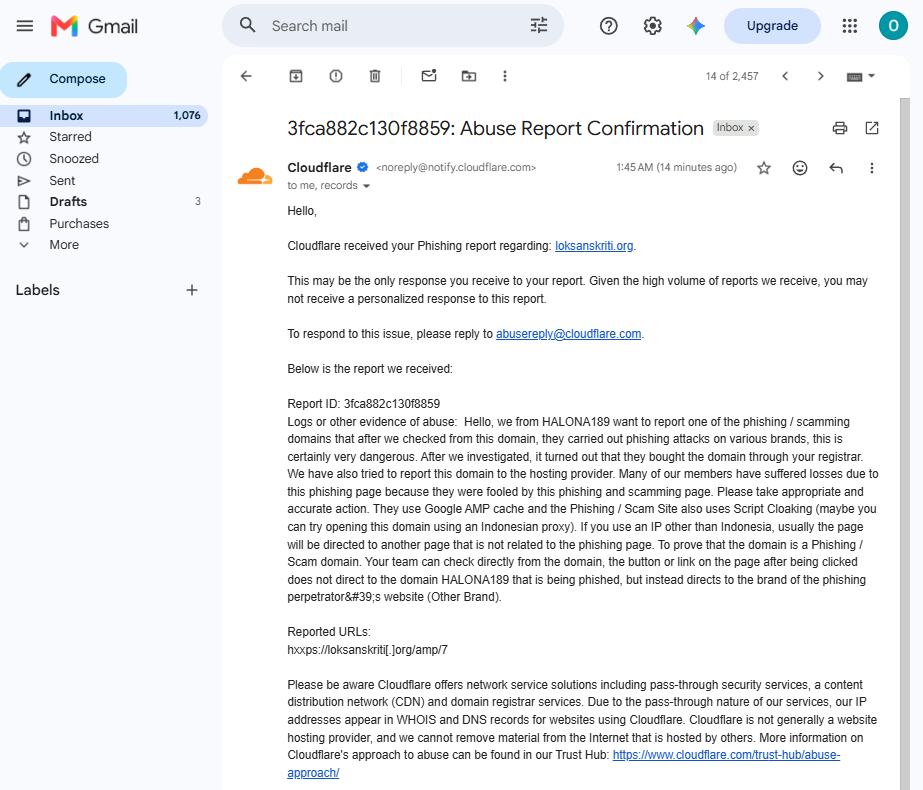Add an emoji reaction
The height and width of the screenshot is (790, 923).
pyautogui.click(x=800, y=168)
